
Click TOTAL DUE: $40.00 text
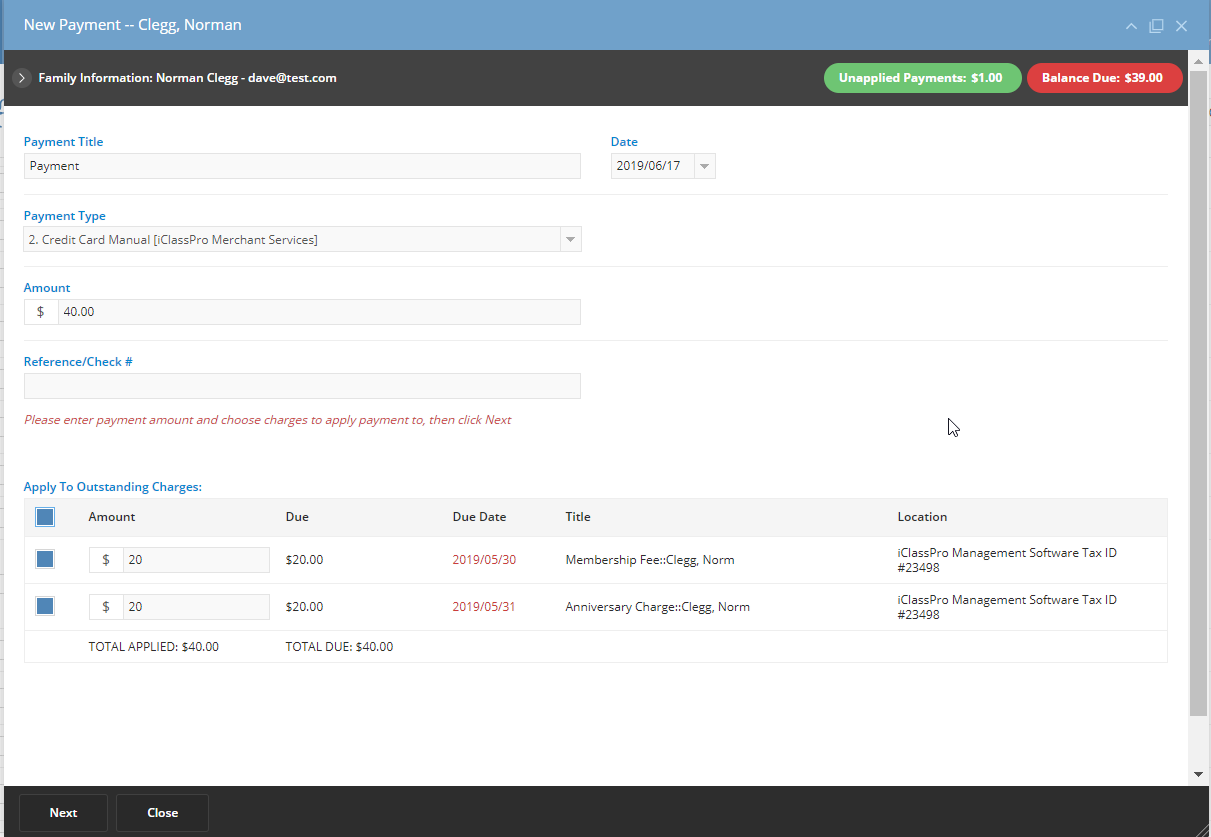(339, 647)
